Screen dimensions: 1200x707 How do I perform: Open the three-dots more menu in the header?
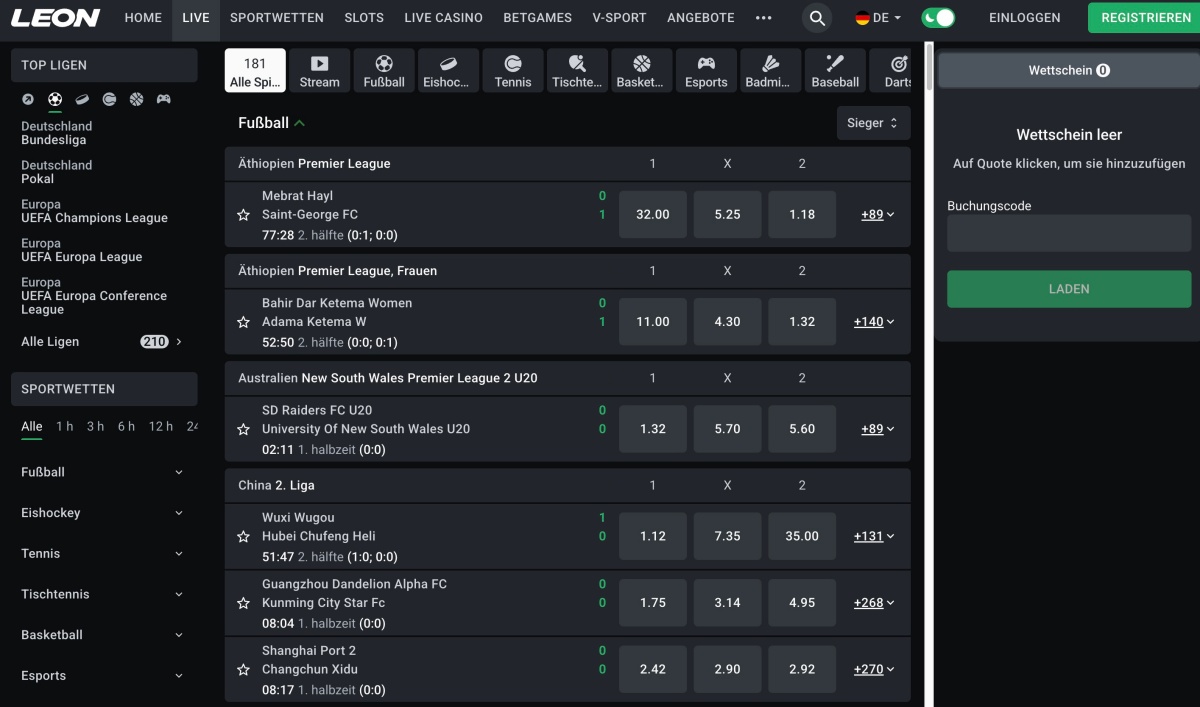pos(764,18)
